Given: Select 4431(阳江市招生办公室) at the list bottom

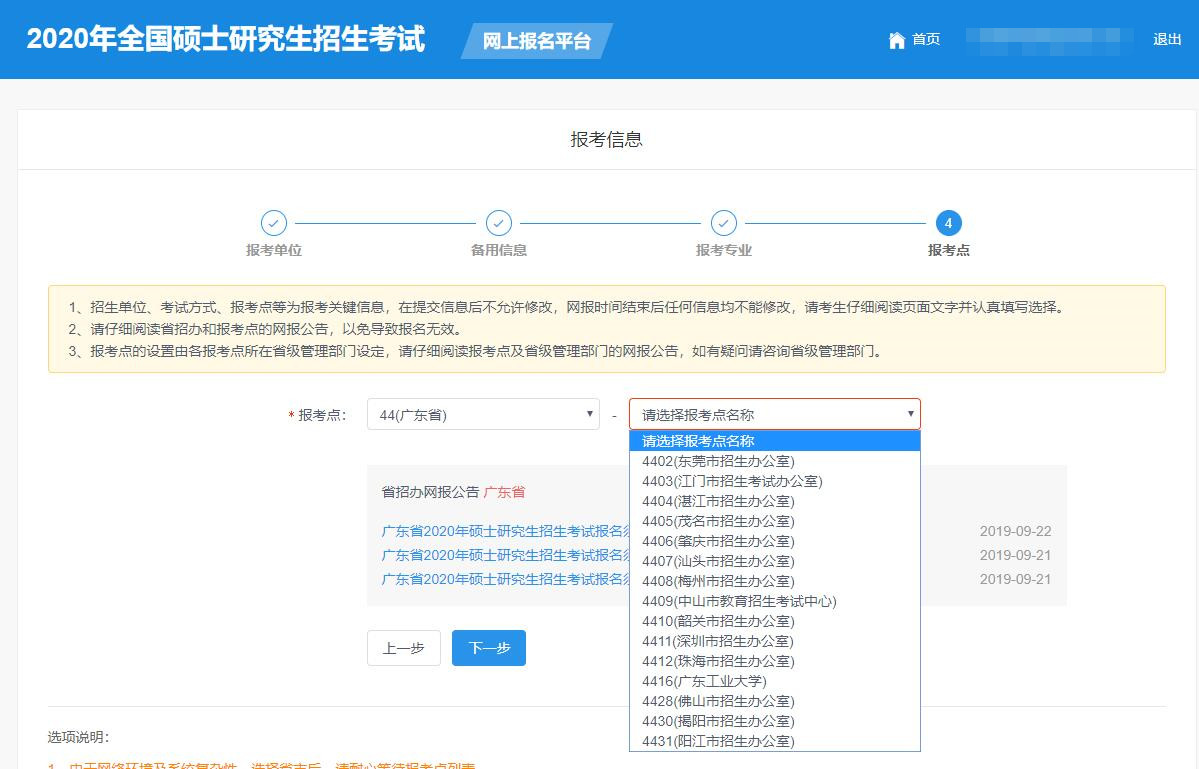Looking at the screenshot, I should coord(716,741).
